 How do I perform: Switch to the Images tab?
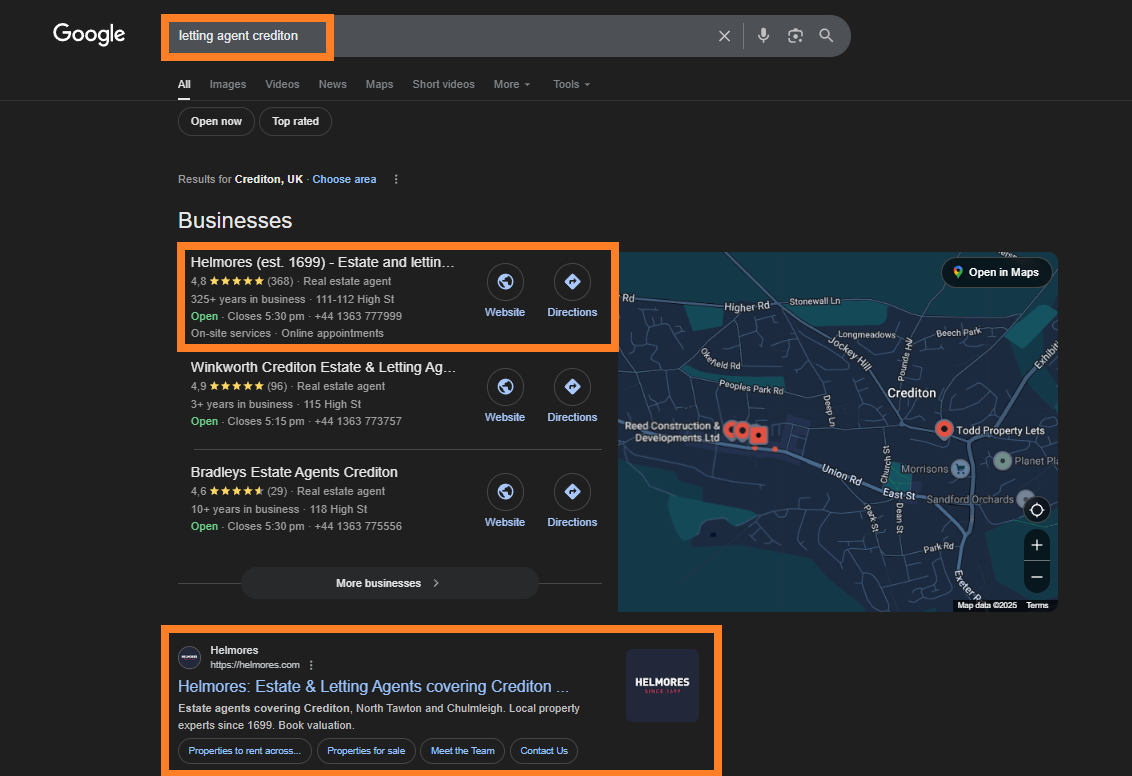(227, 84)
